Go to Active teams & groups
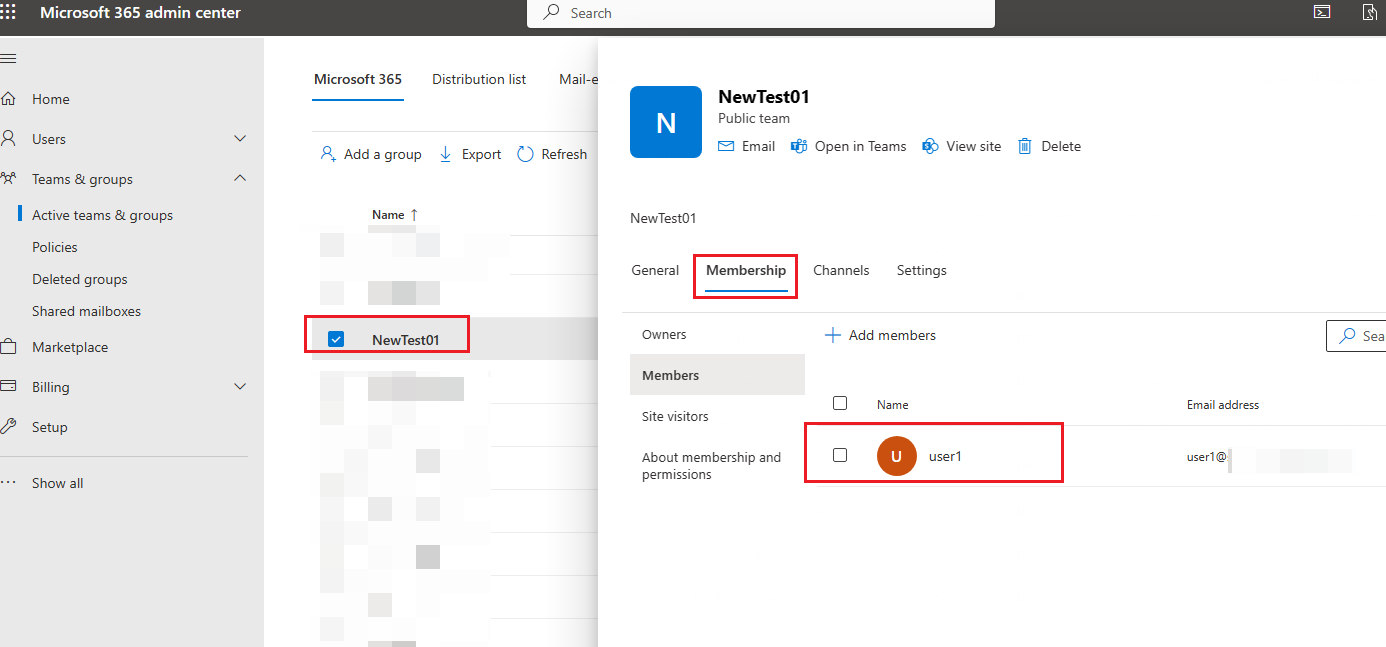Image resolution: width=1386 pixels, height=647 pixels. [x=102, y=215]
